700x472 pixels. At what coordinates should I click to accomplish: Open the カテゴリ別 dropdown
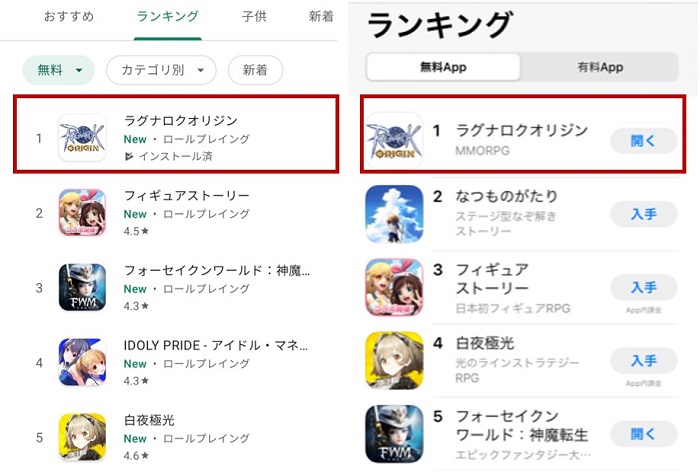coord(161,70)
